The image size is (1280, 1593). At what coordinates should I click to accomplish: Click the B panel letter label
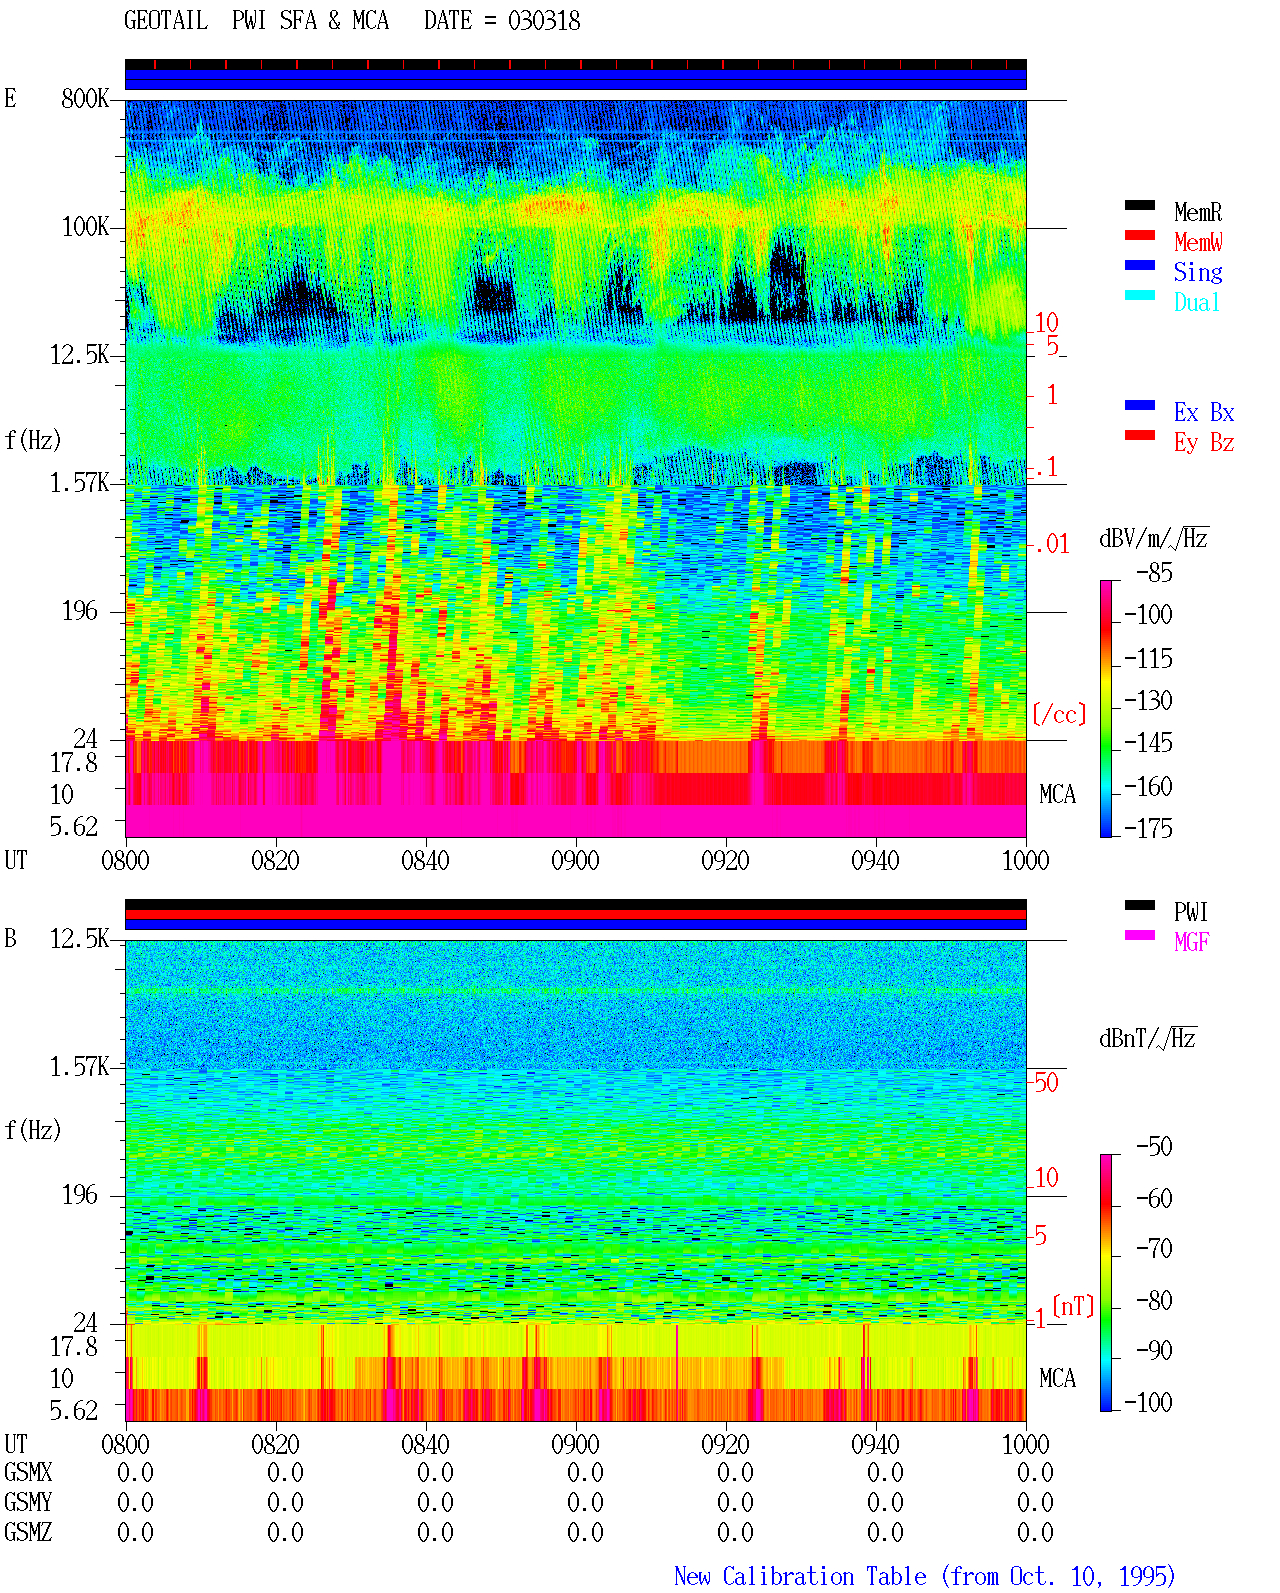(x=10, y=939)
